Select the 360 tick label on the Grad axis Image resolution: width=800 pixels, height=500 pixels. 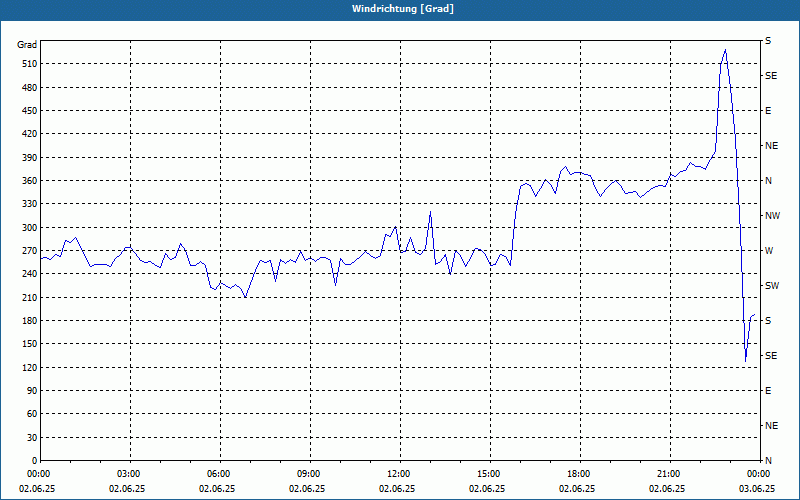pyautogui.click(x=30, y=181)
